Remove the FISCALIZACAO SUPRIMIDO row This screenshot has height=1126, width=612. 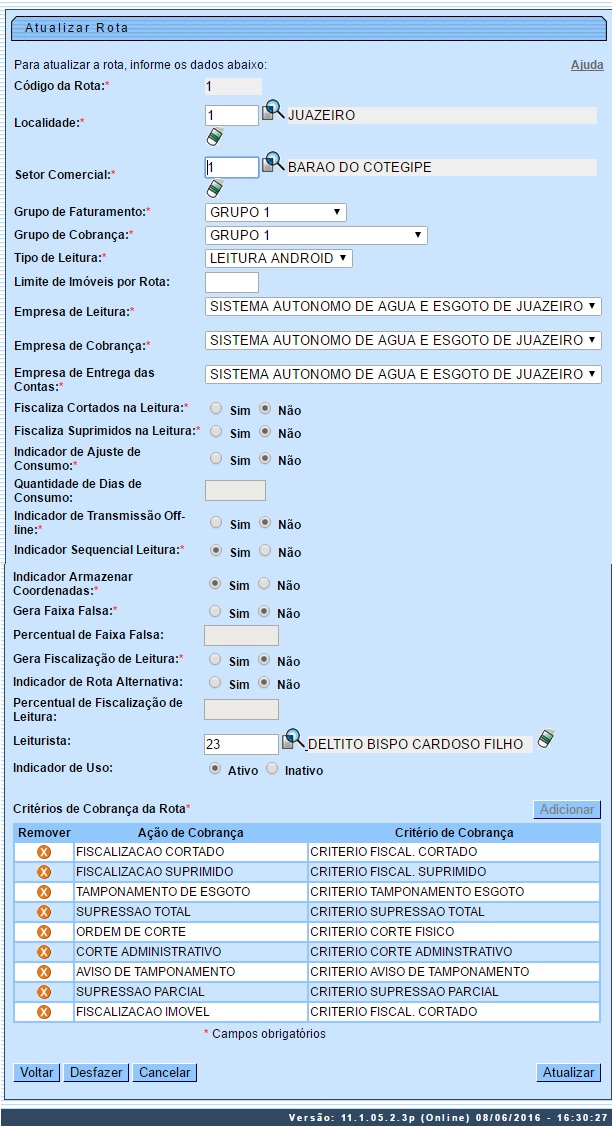(x=44, y=872)
